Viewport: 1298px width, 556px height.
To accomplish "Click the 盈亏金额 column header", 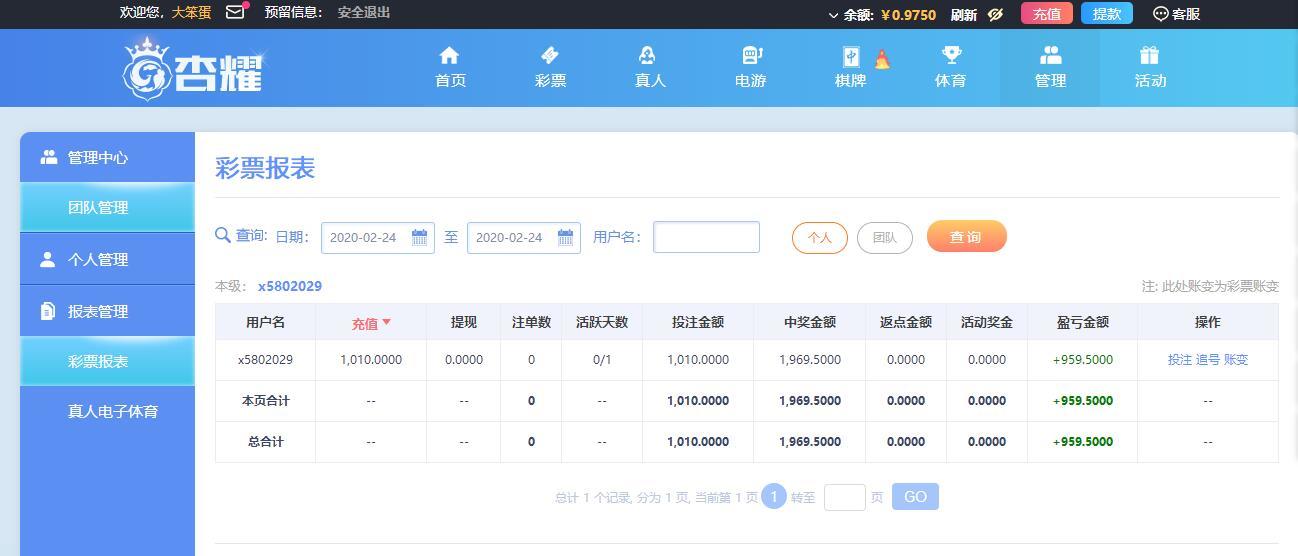I will (1083, 322).
